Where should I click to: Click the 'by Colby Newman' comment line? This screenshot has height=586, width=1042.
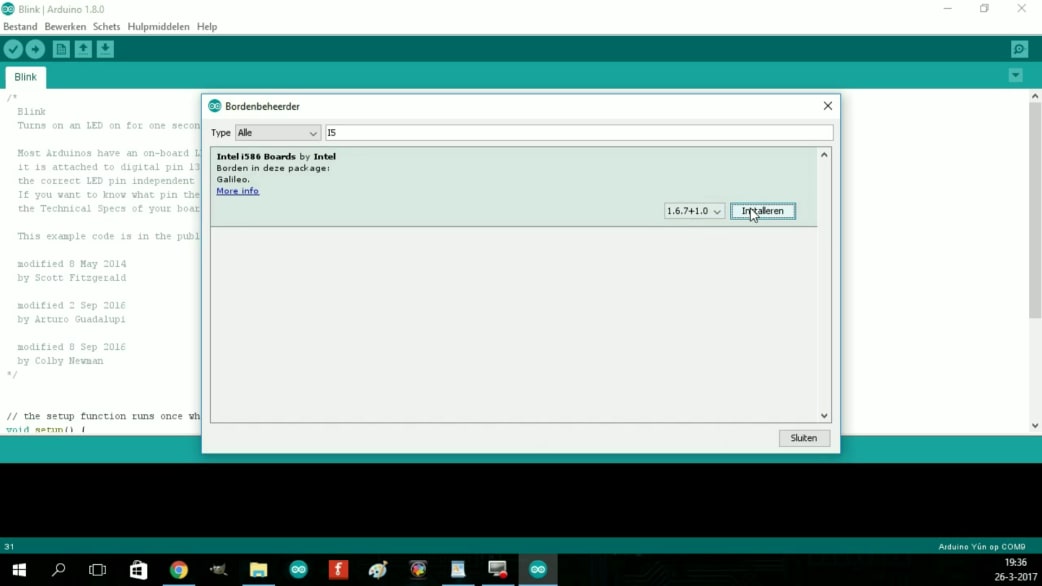coord(60,361)
